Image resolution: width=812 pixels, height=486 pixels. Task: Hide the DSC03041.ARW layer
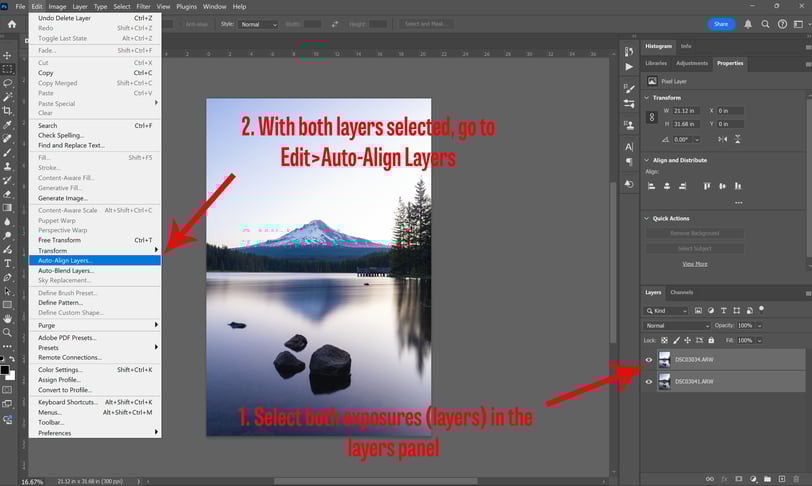[x=648, y=381]
